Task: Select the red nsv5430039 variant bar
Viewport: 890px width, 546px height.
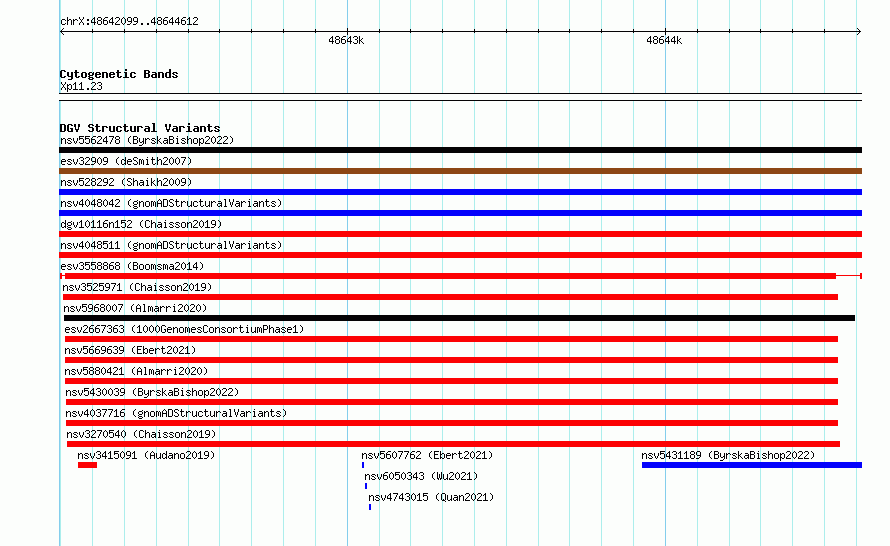Action: [452, 402]
